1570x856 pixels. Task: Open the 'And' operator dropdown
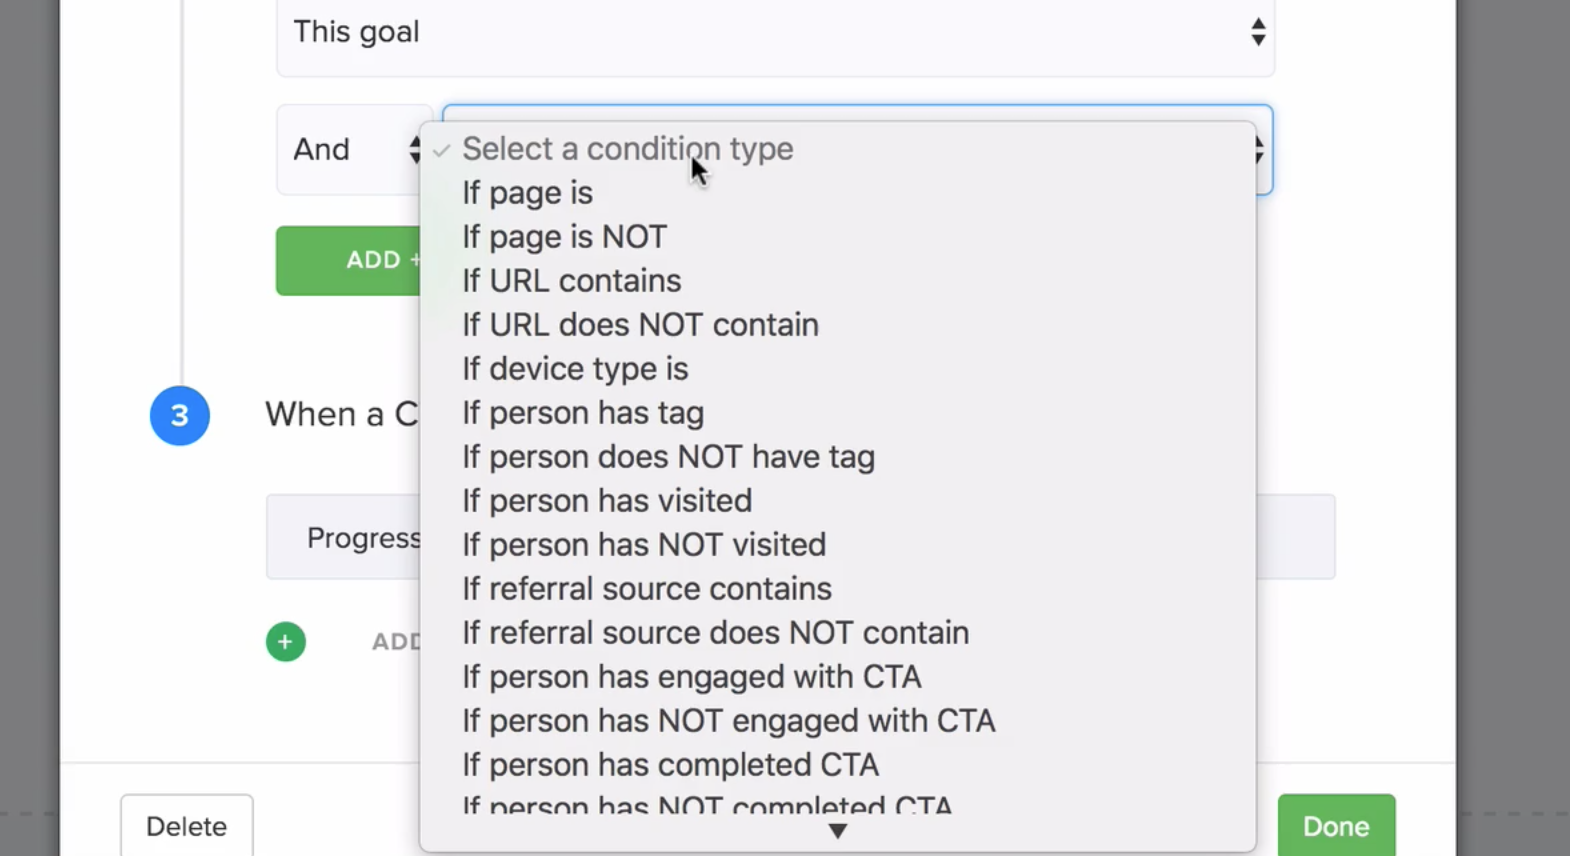pyautogui.click(x=350, y=150)
